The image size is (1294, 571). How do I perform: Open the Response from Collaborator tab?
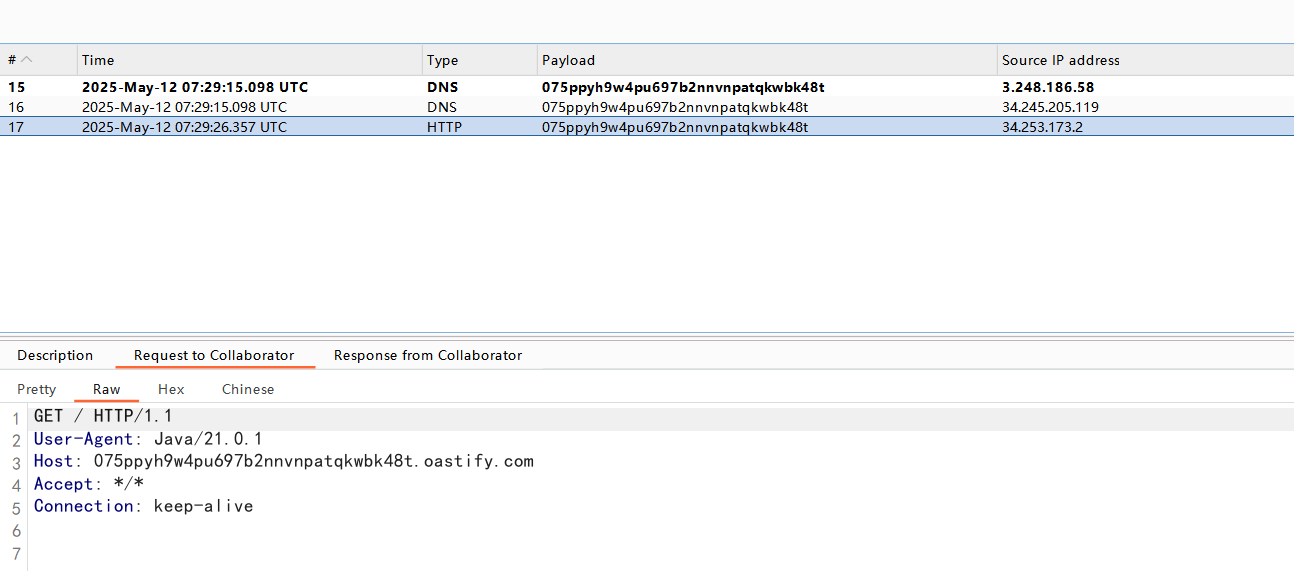[428, 355]
